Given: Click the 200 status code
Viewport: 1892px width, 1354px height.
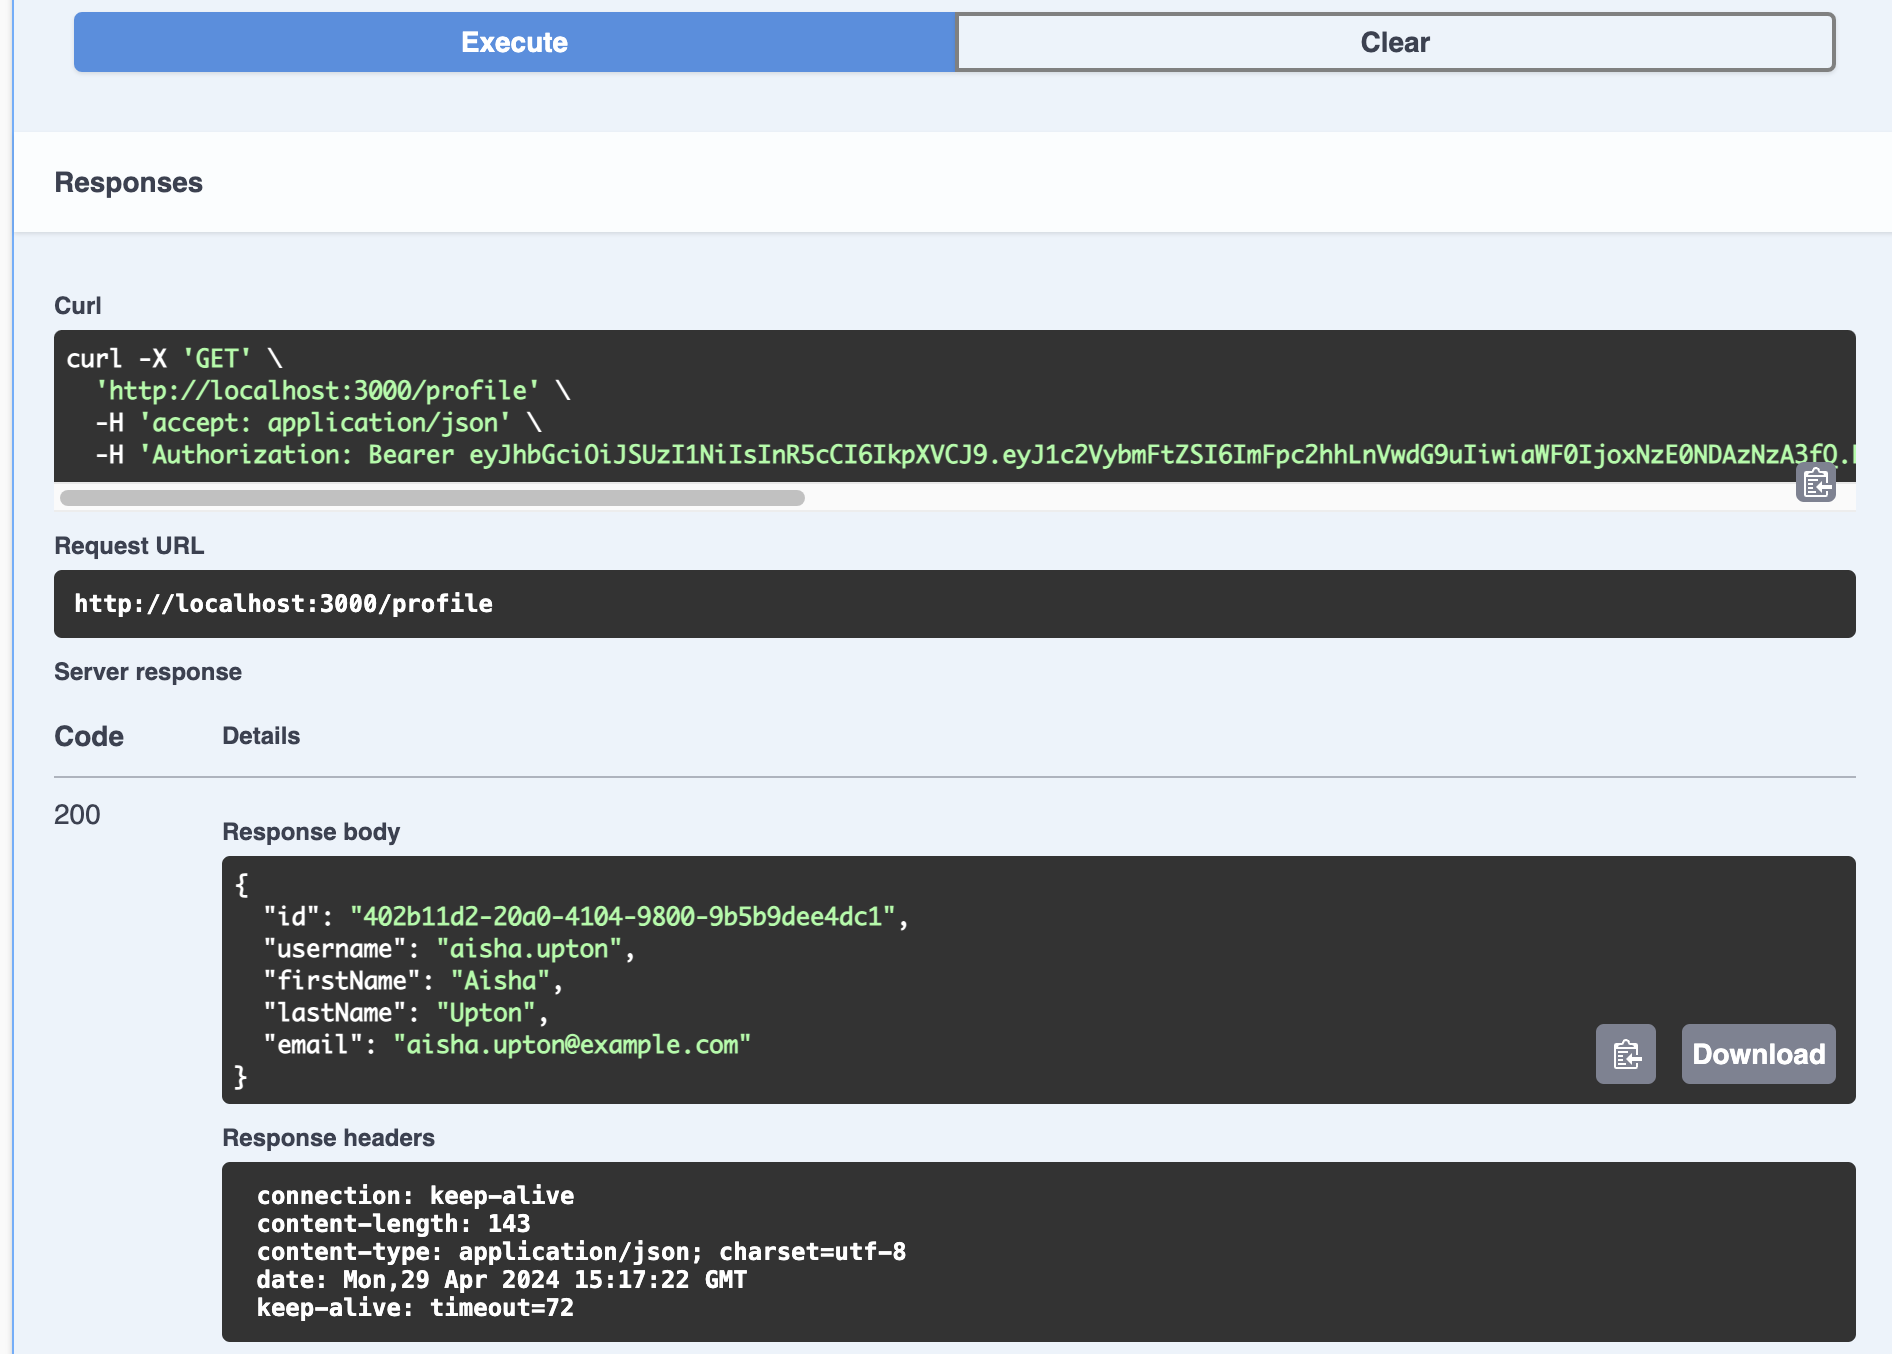Looking at the screenshot, I should [77, 815].
